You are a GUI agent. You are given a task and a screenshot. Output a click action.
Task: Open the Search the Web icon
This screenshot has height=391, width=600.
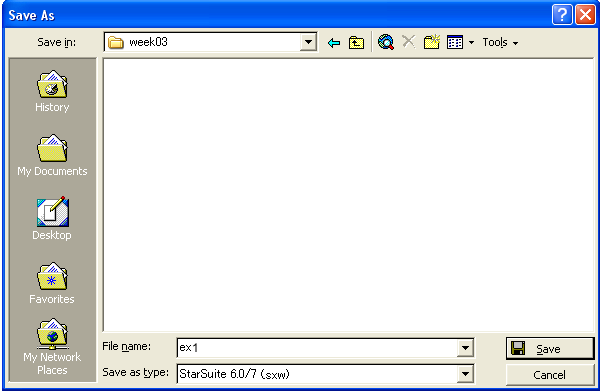pos(386,42)
